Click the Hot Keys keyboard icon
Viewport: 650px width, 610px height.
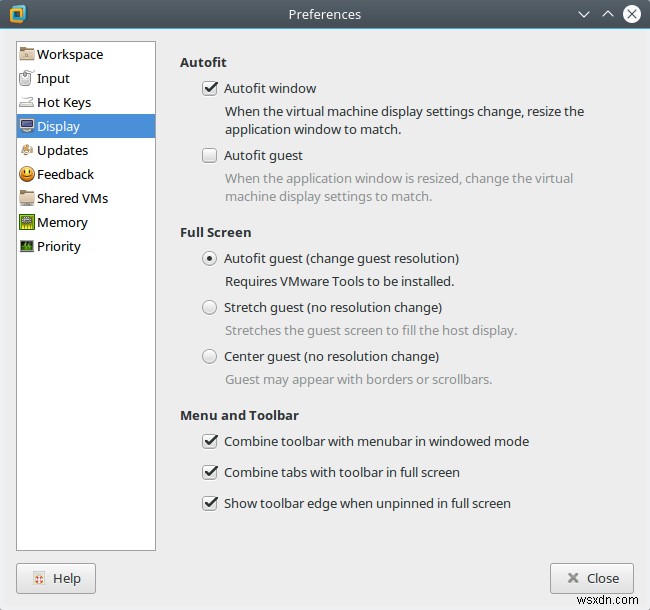[27, 102]
